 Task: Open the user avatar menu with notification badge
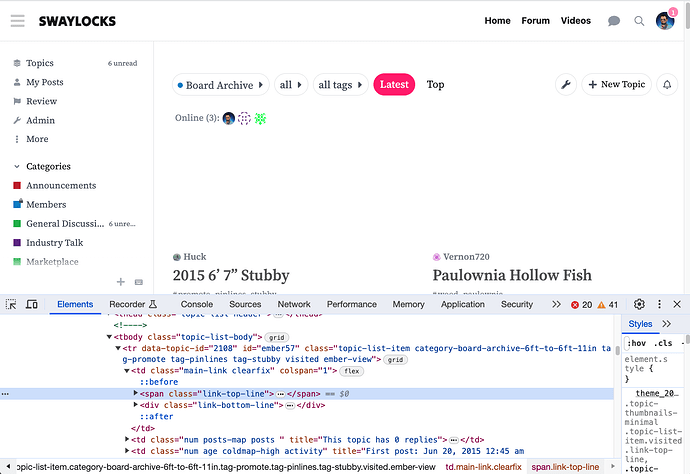tap(665, 21)
